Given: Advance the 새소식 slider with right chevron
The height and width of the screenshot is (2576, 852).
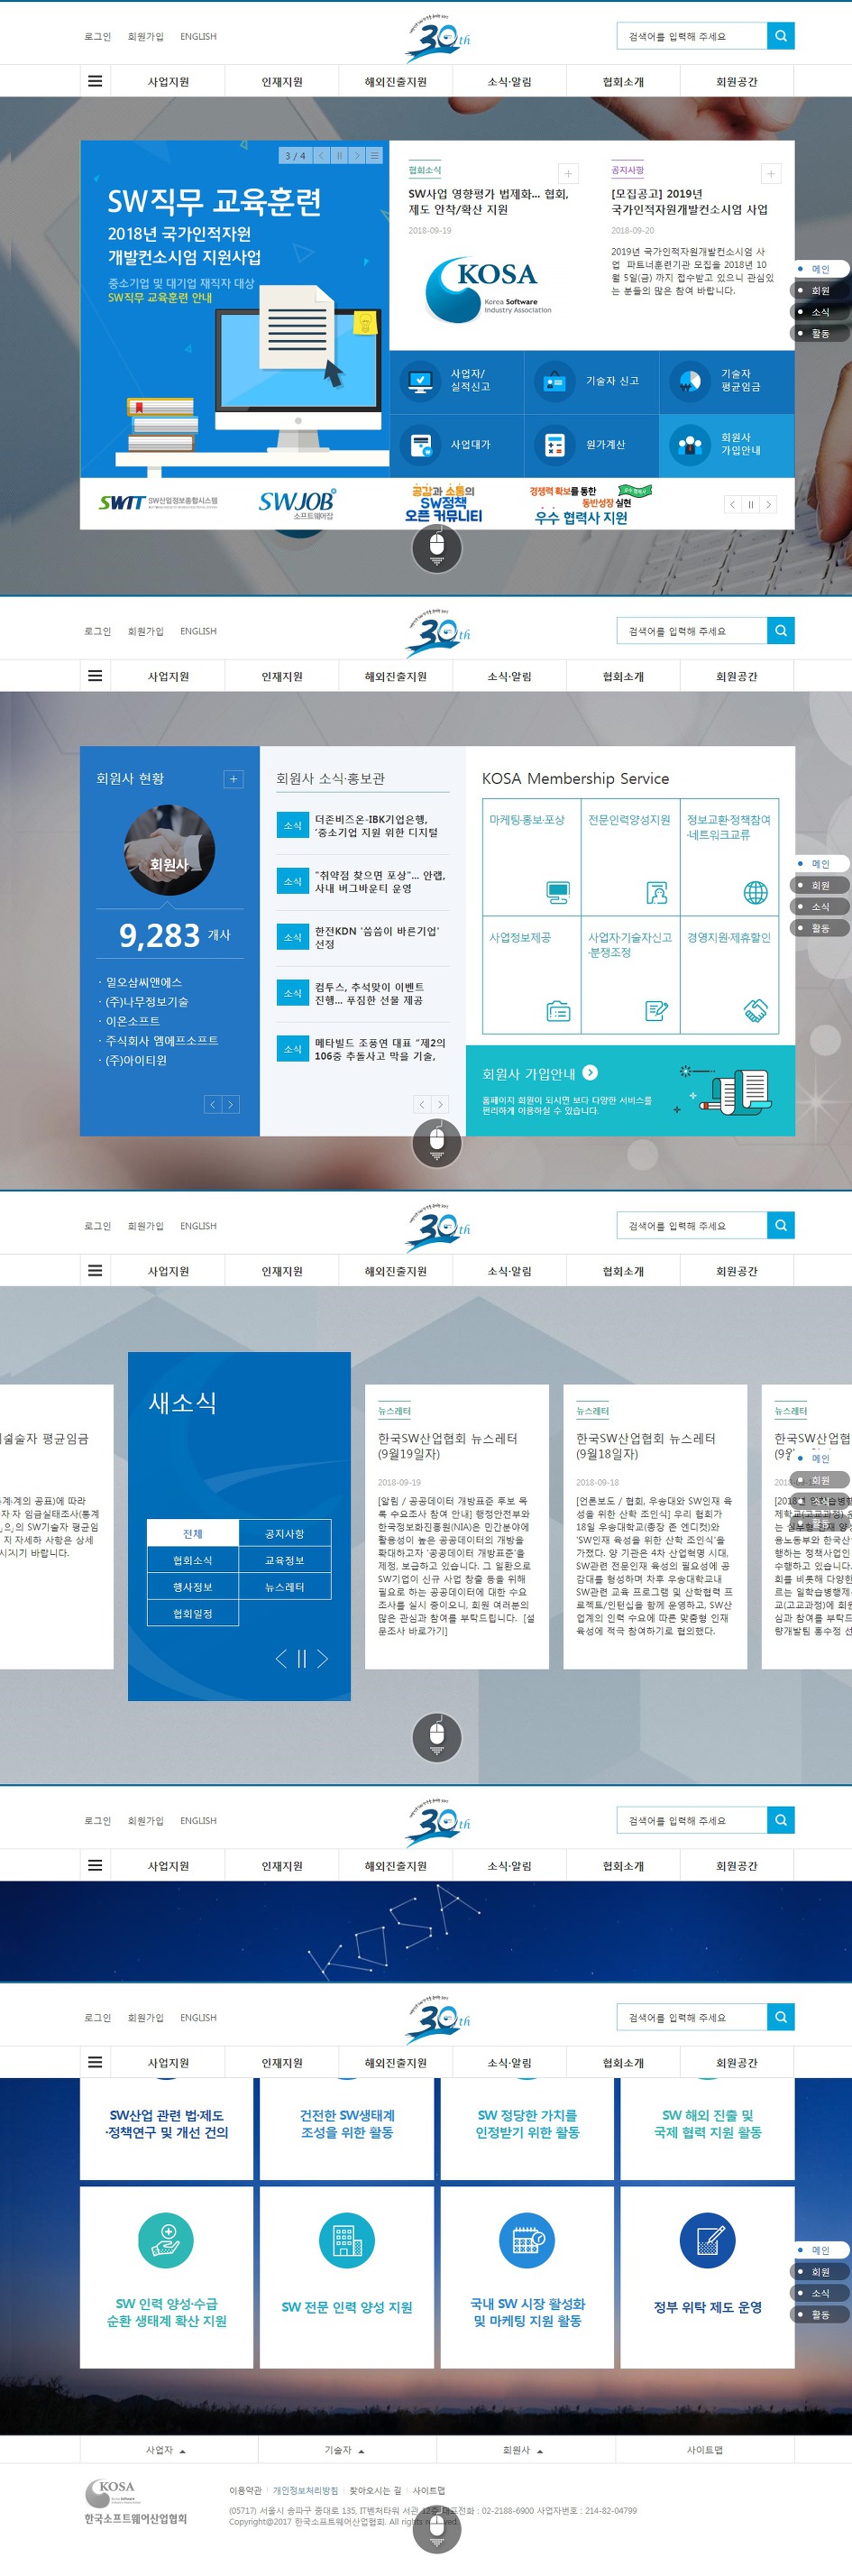Looking at the screenshot, I should [322, 1659].
